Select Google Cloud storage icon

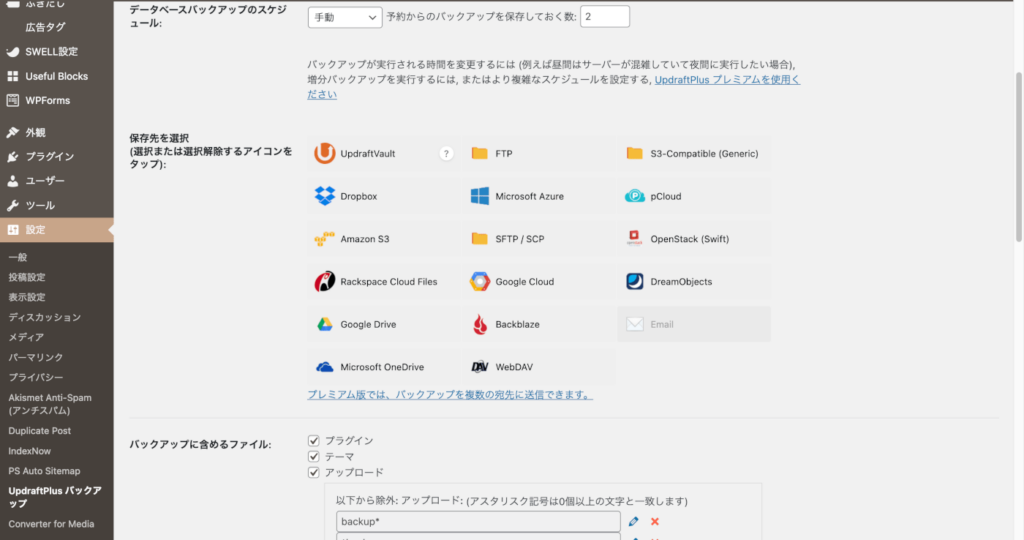(479, 281)
